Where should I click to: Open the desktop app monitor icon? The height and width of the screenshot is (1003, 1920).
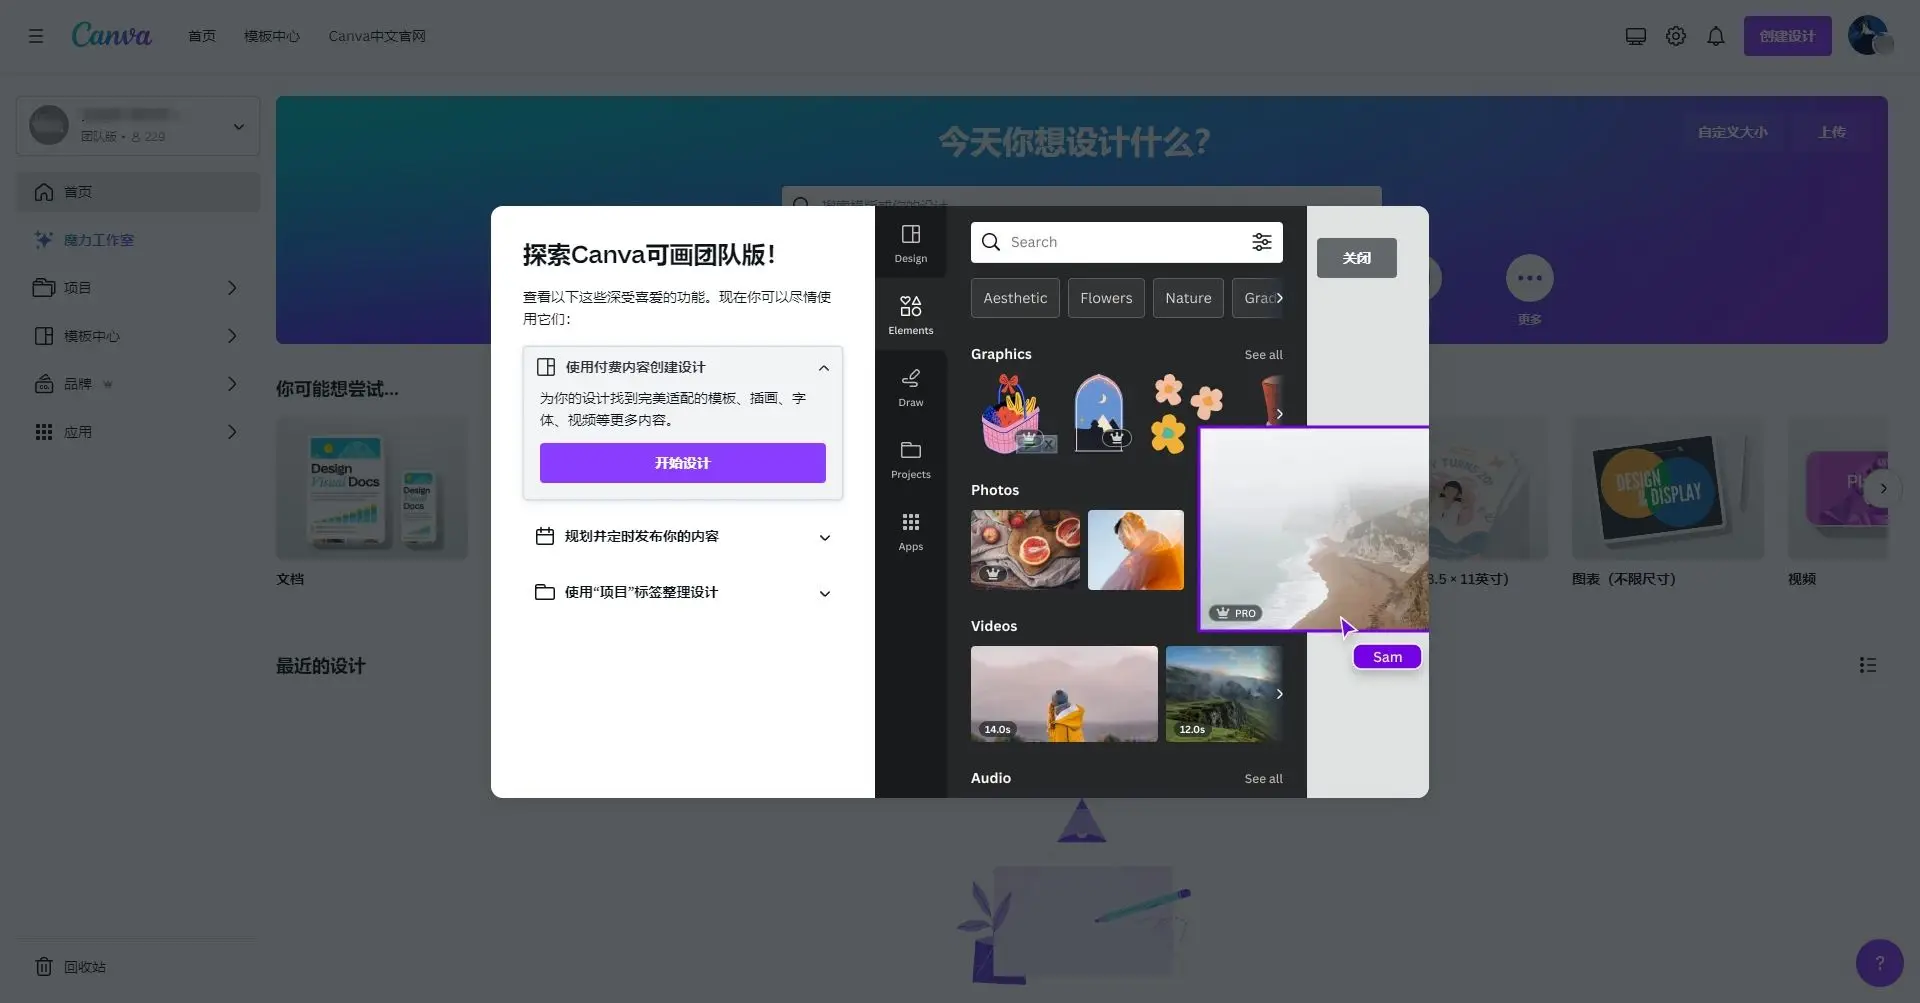click(1636, 36)
